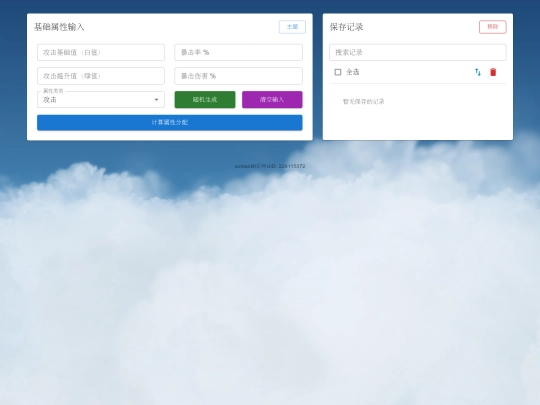The width and height of the screenshot is (540, 405).
Task: Click the red outlined button beside 保存记录
Action: point(492,27)
